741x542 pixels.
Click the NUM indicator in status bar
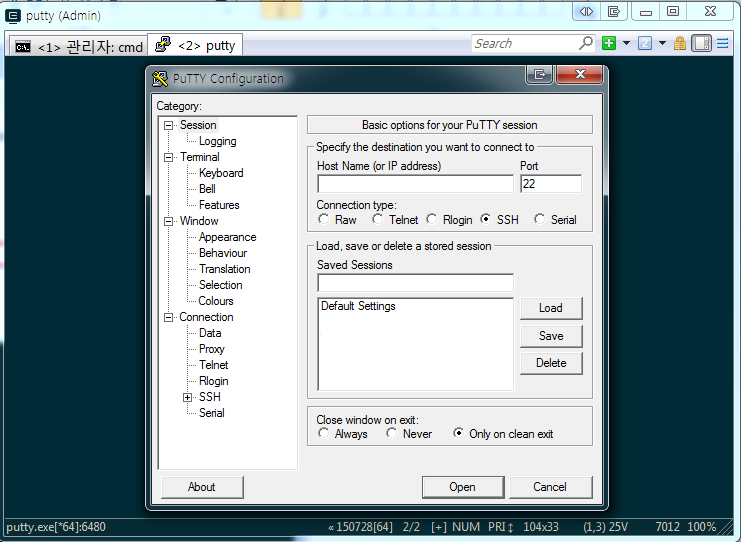pos(465,527)
